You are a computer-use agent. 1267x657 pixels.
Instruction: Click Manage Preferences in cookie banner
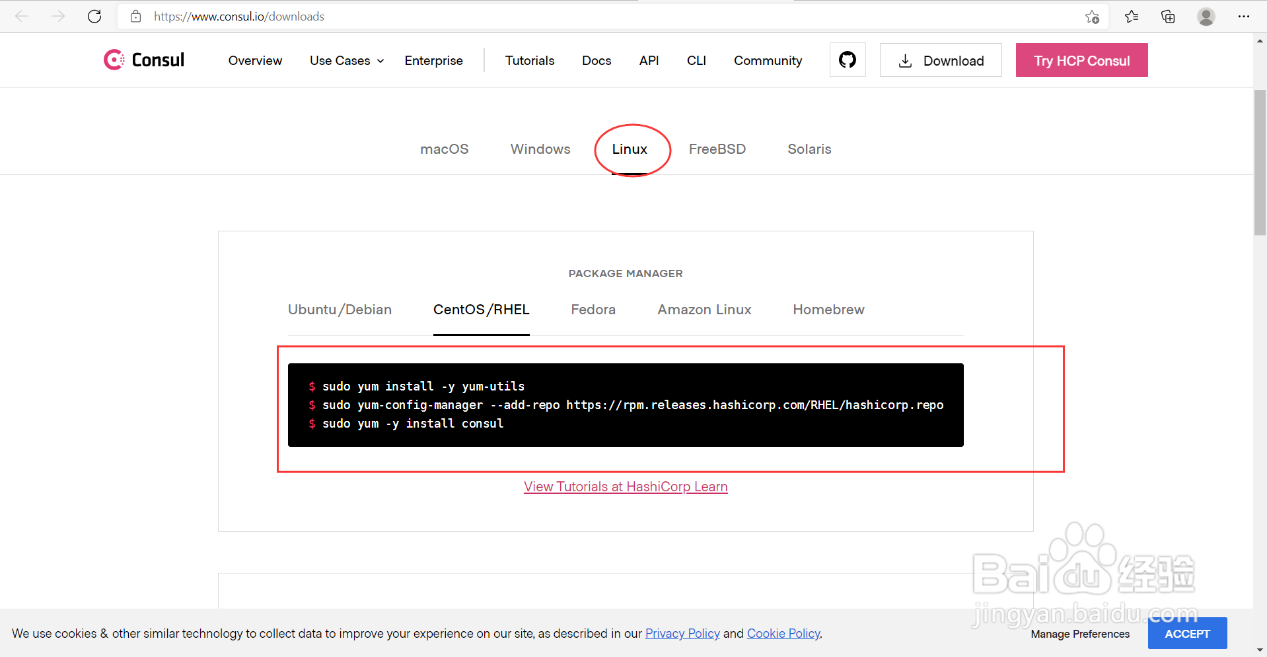(1080, 634)
